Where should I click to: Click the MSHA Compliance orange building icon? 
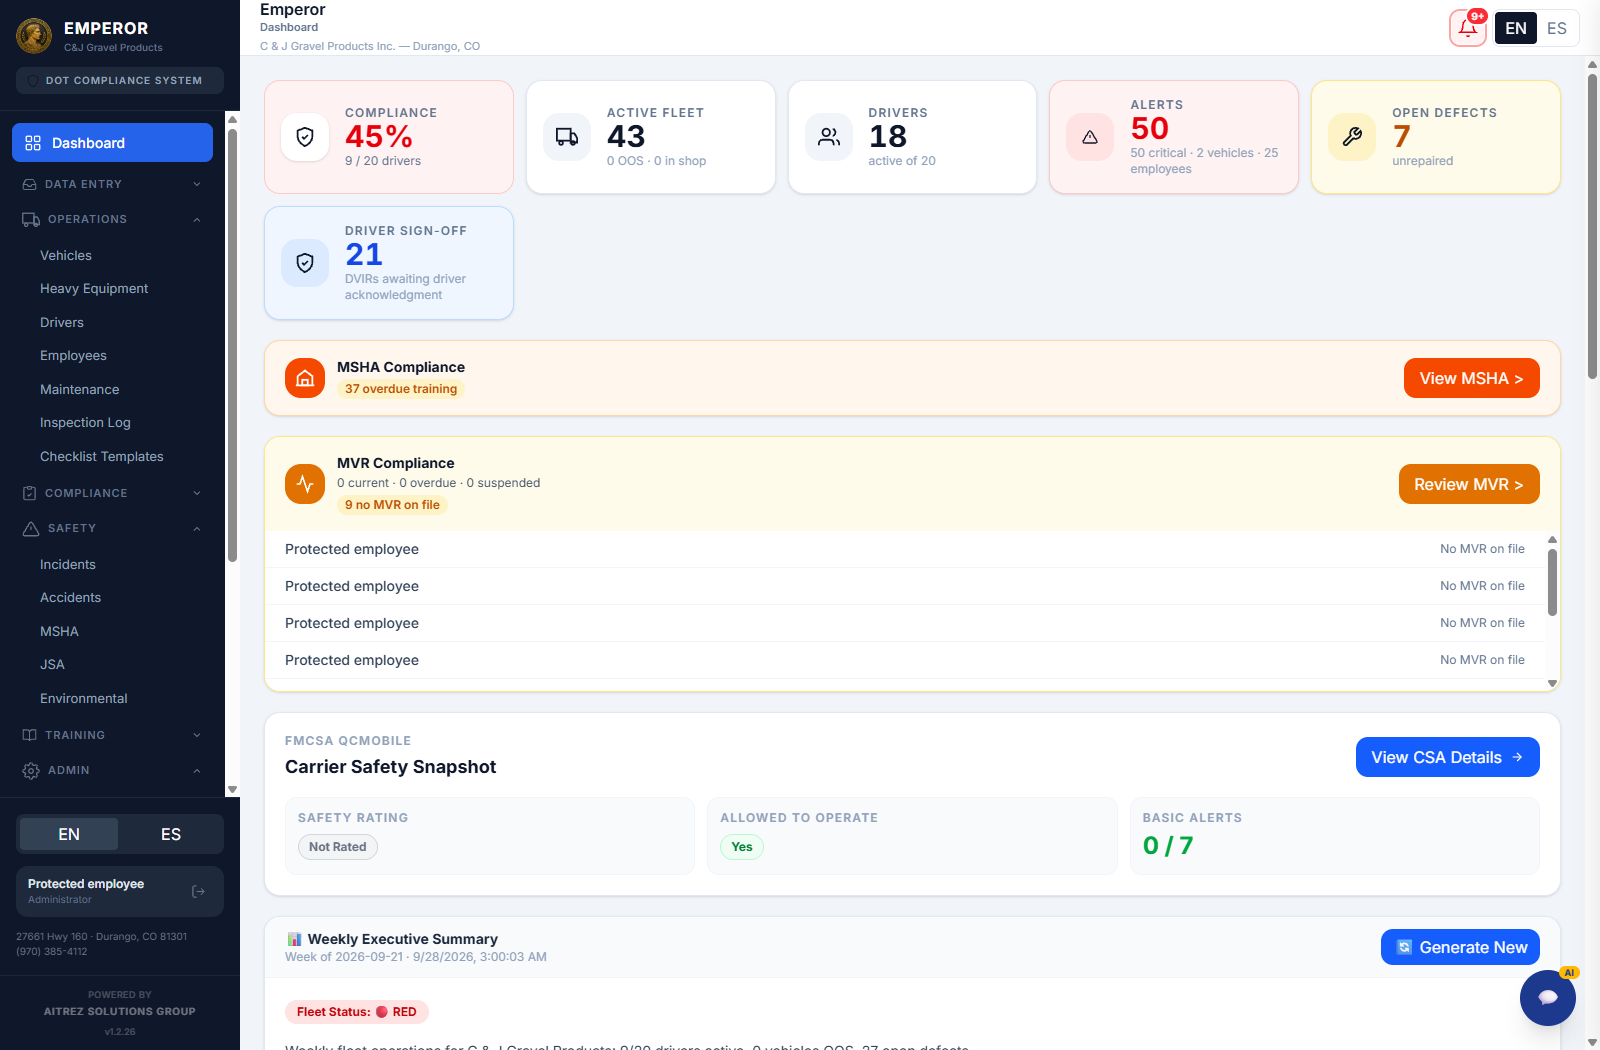pyautogui.click(x=305, y=378)
